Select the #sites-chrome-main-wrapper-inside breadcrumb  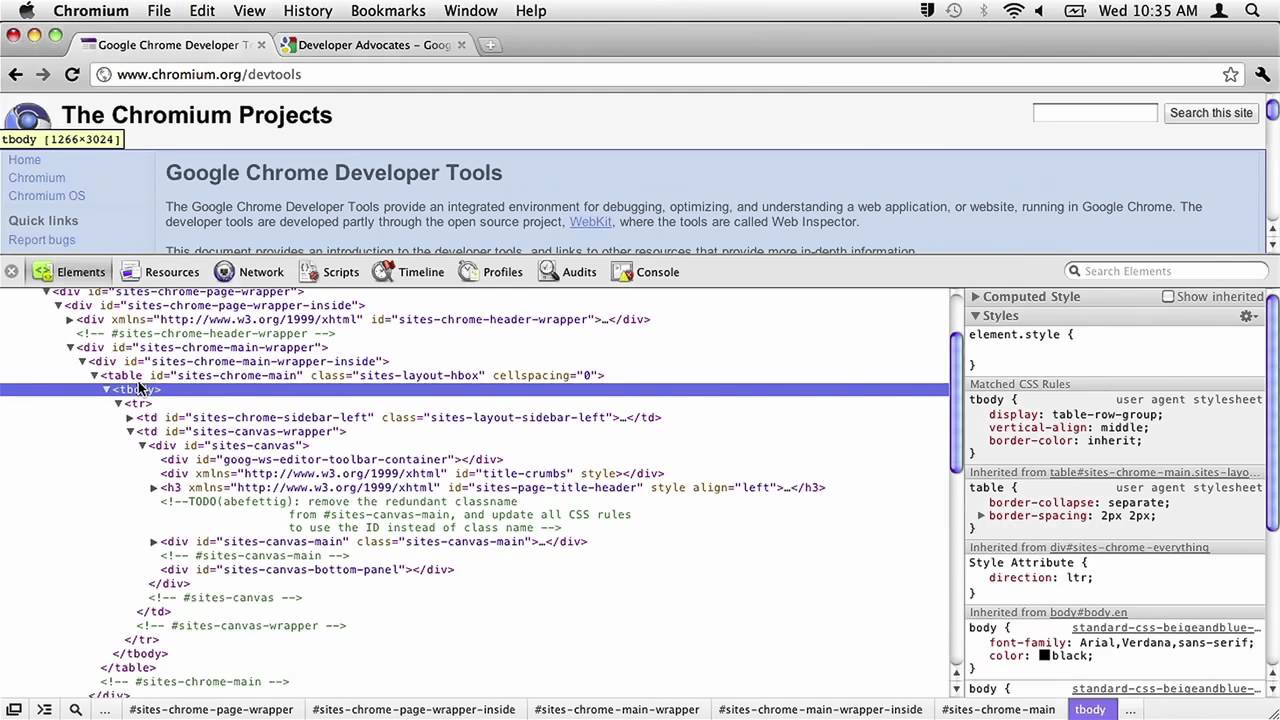[820, 709]
